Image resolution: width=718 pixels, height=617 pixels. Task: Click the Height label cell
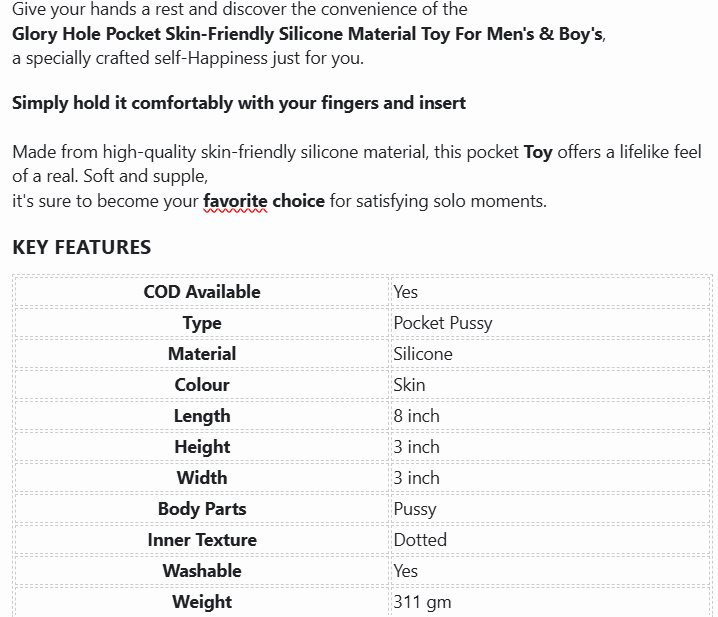[202, 447]
